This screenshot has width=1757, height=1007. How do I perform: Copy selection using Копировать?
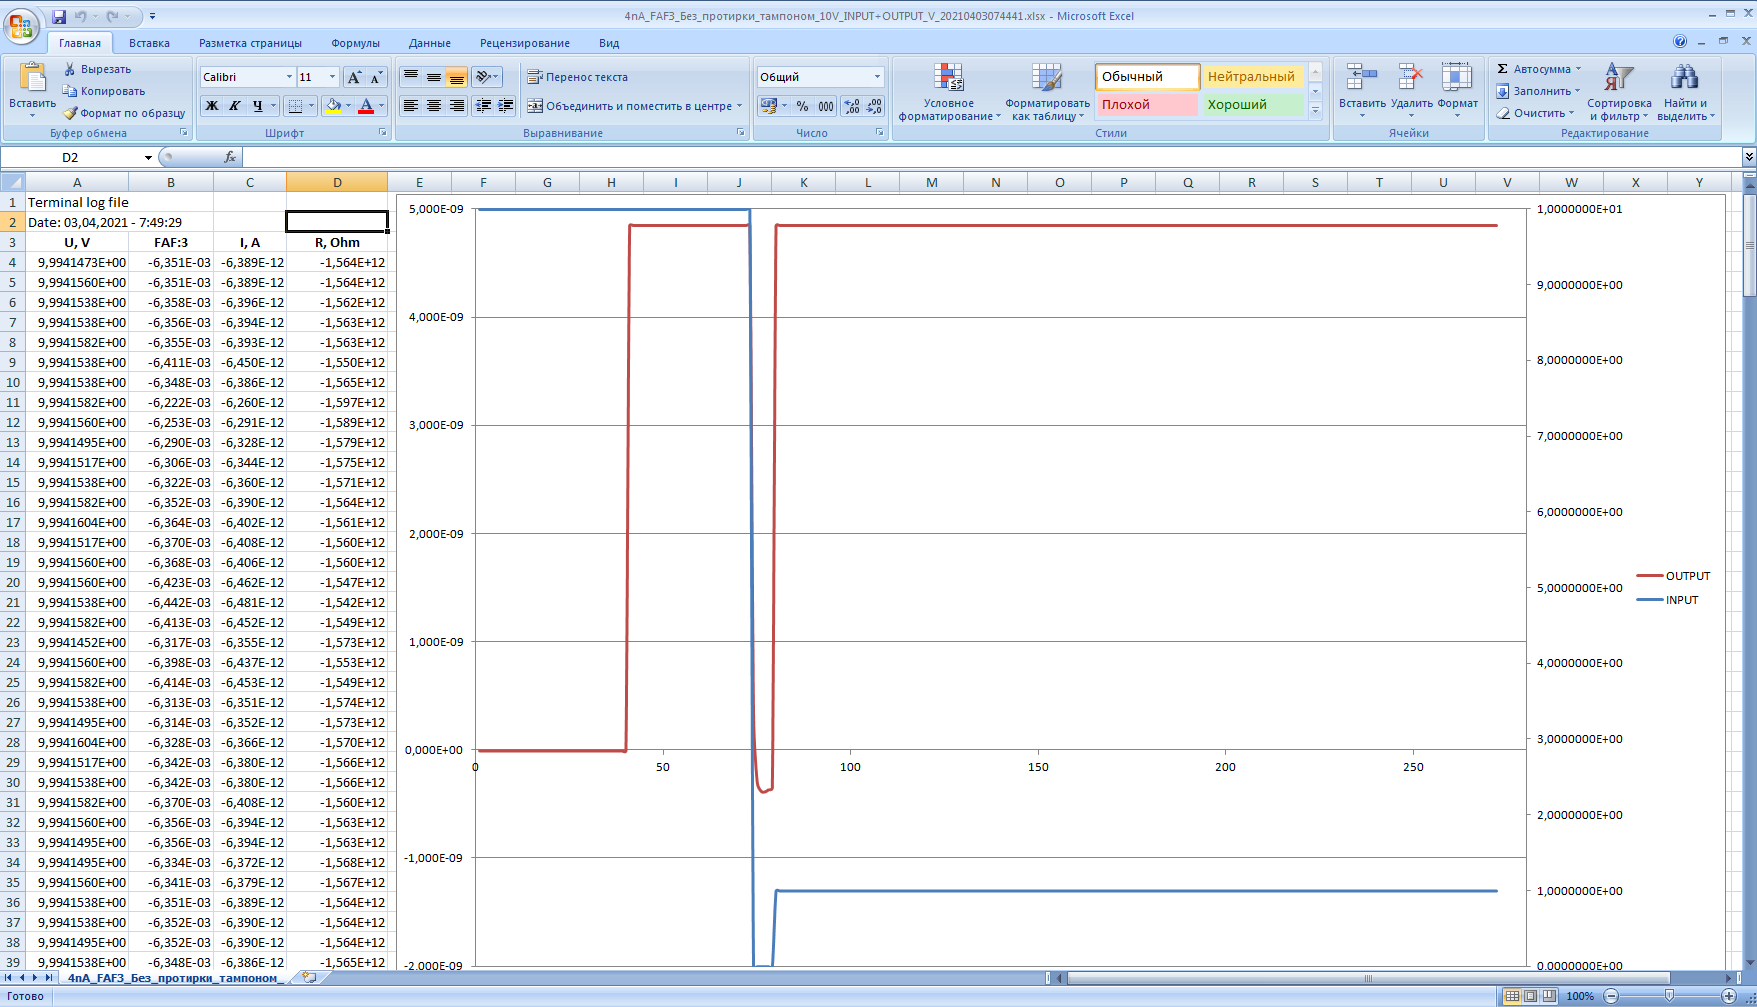[104, 91]
